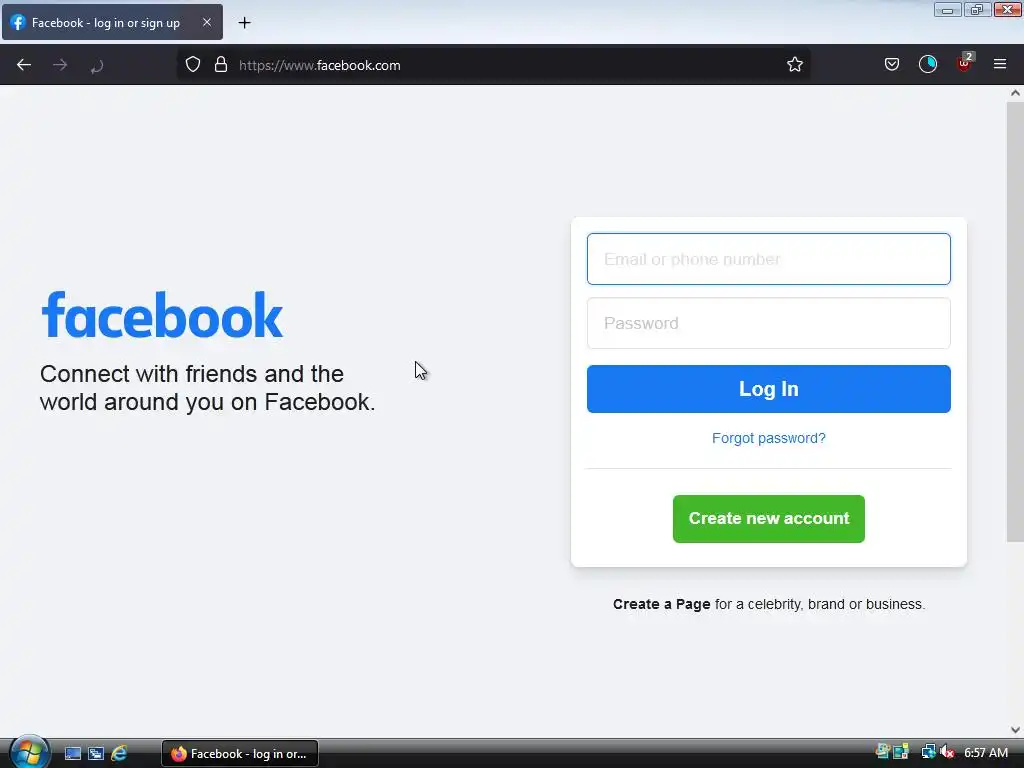Click the scrollbar up arrow
This screenshot has width=1024, height=768.
coord(1015,93)
